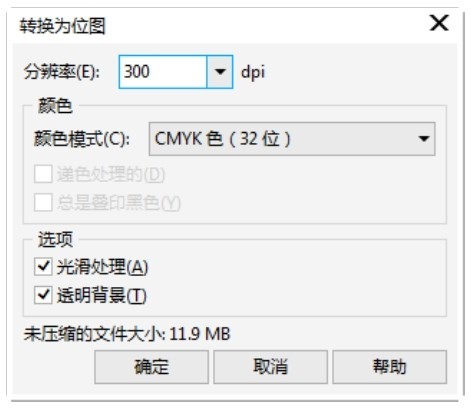Image resolution: width=471 pixels, height=408 pixels.
Task: Toggle the 递色处理的(D) checkbox
Action: click(43, 174)
